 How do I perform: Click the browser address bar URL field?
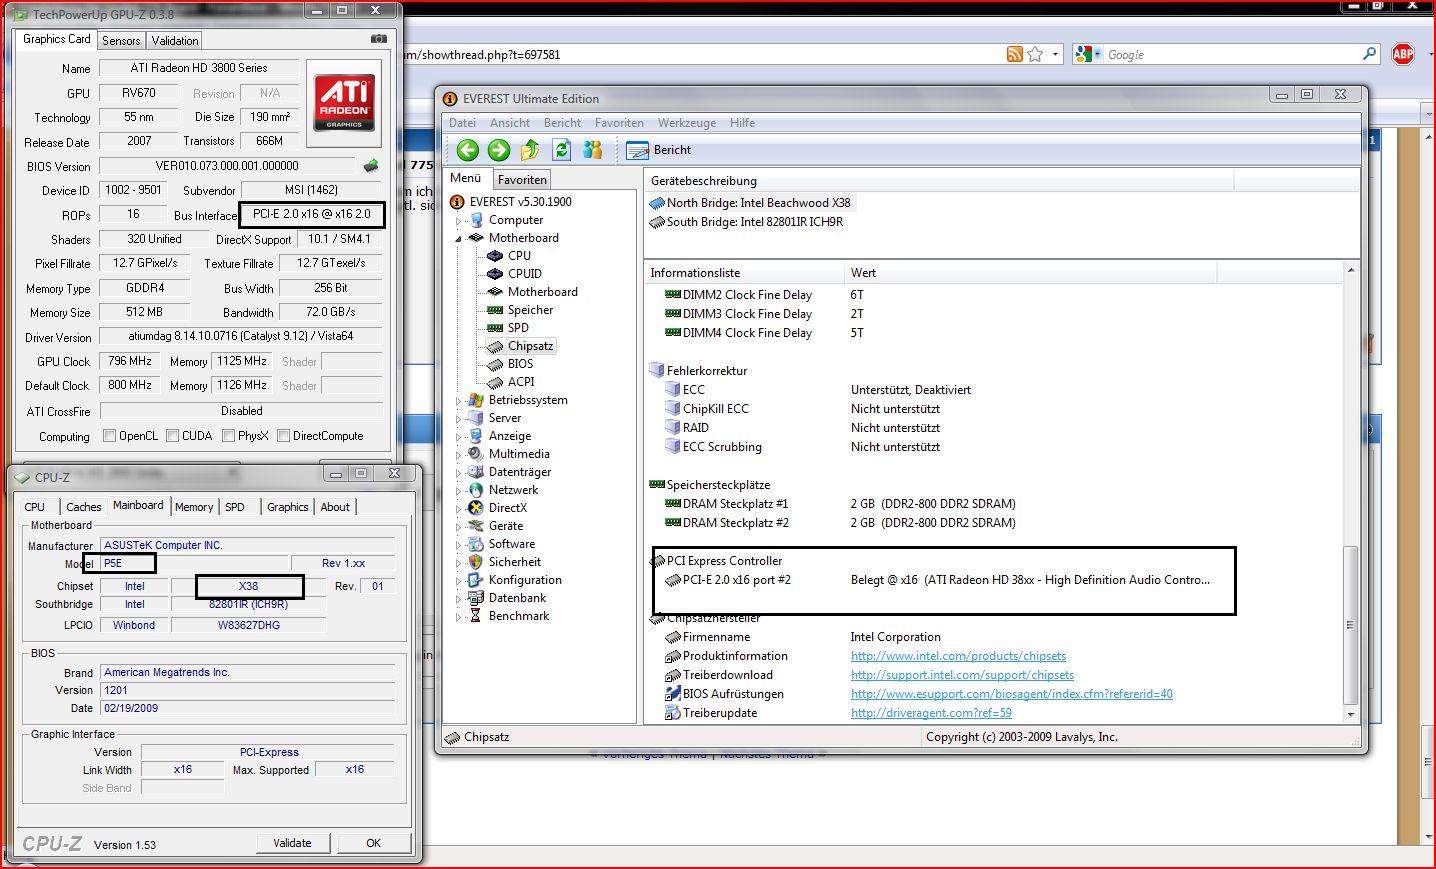coord(700,55)
